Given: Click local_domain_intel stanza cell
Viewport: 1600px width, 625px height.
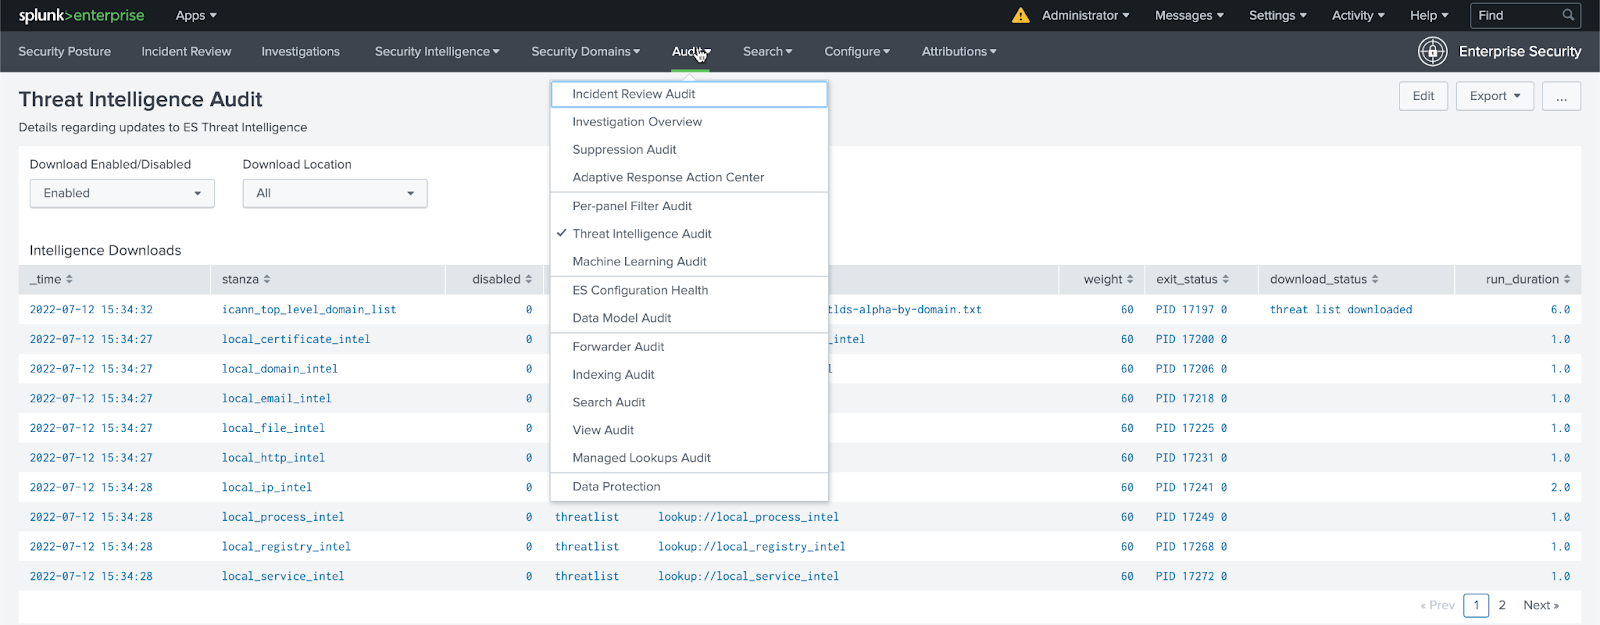Looking at the screenshot, I should (280, 369).
